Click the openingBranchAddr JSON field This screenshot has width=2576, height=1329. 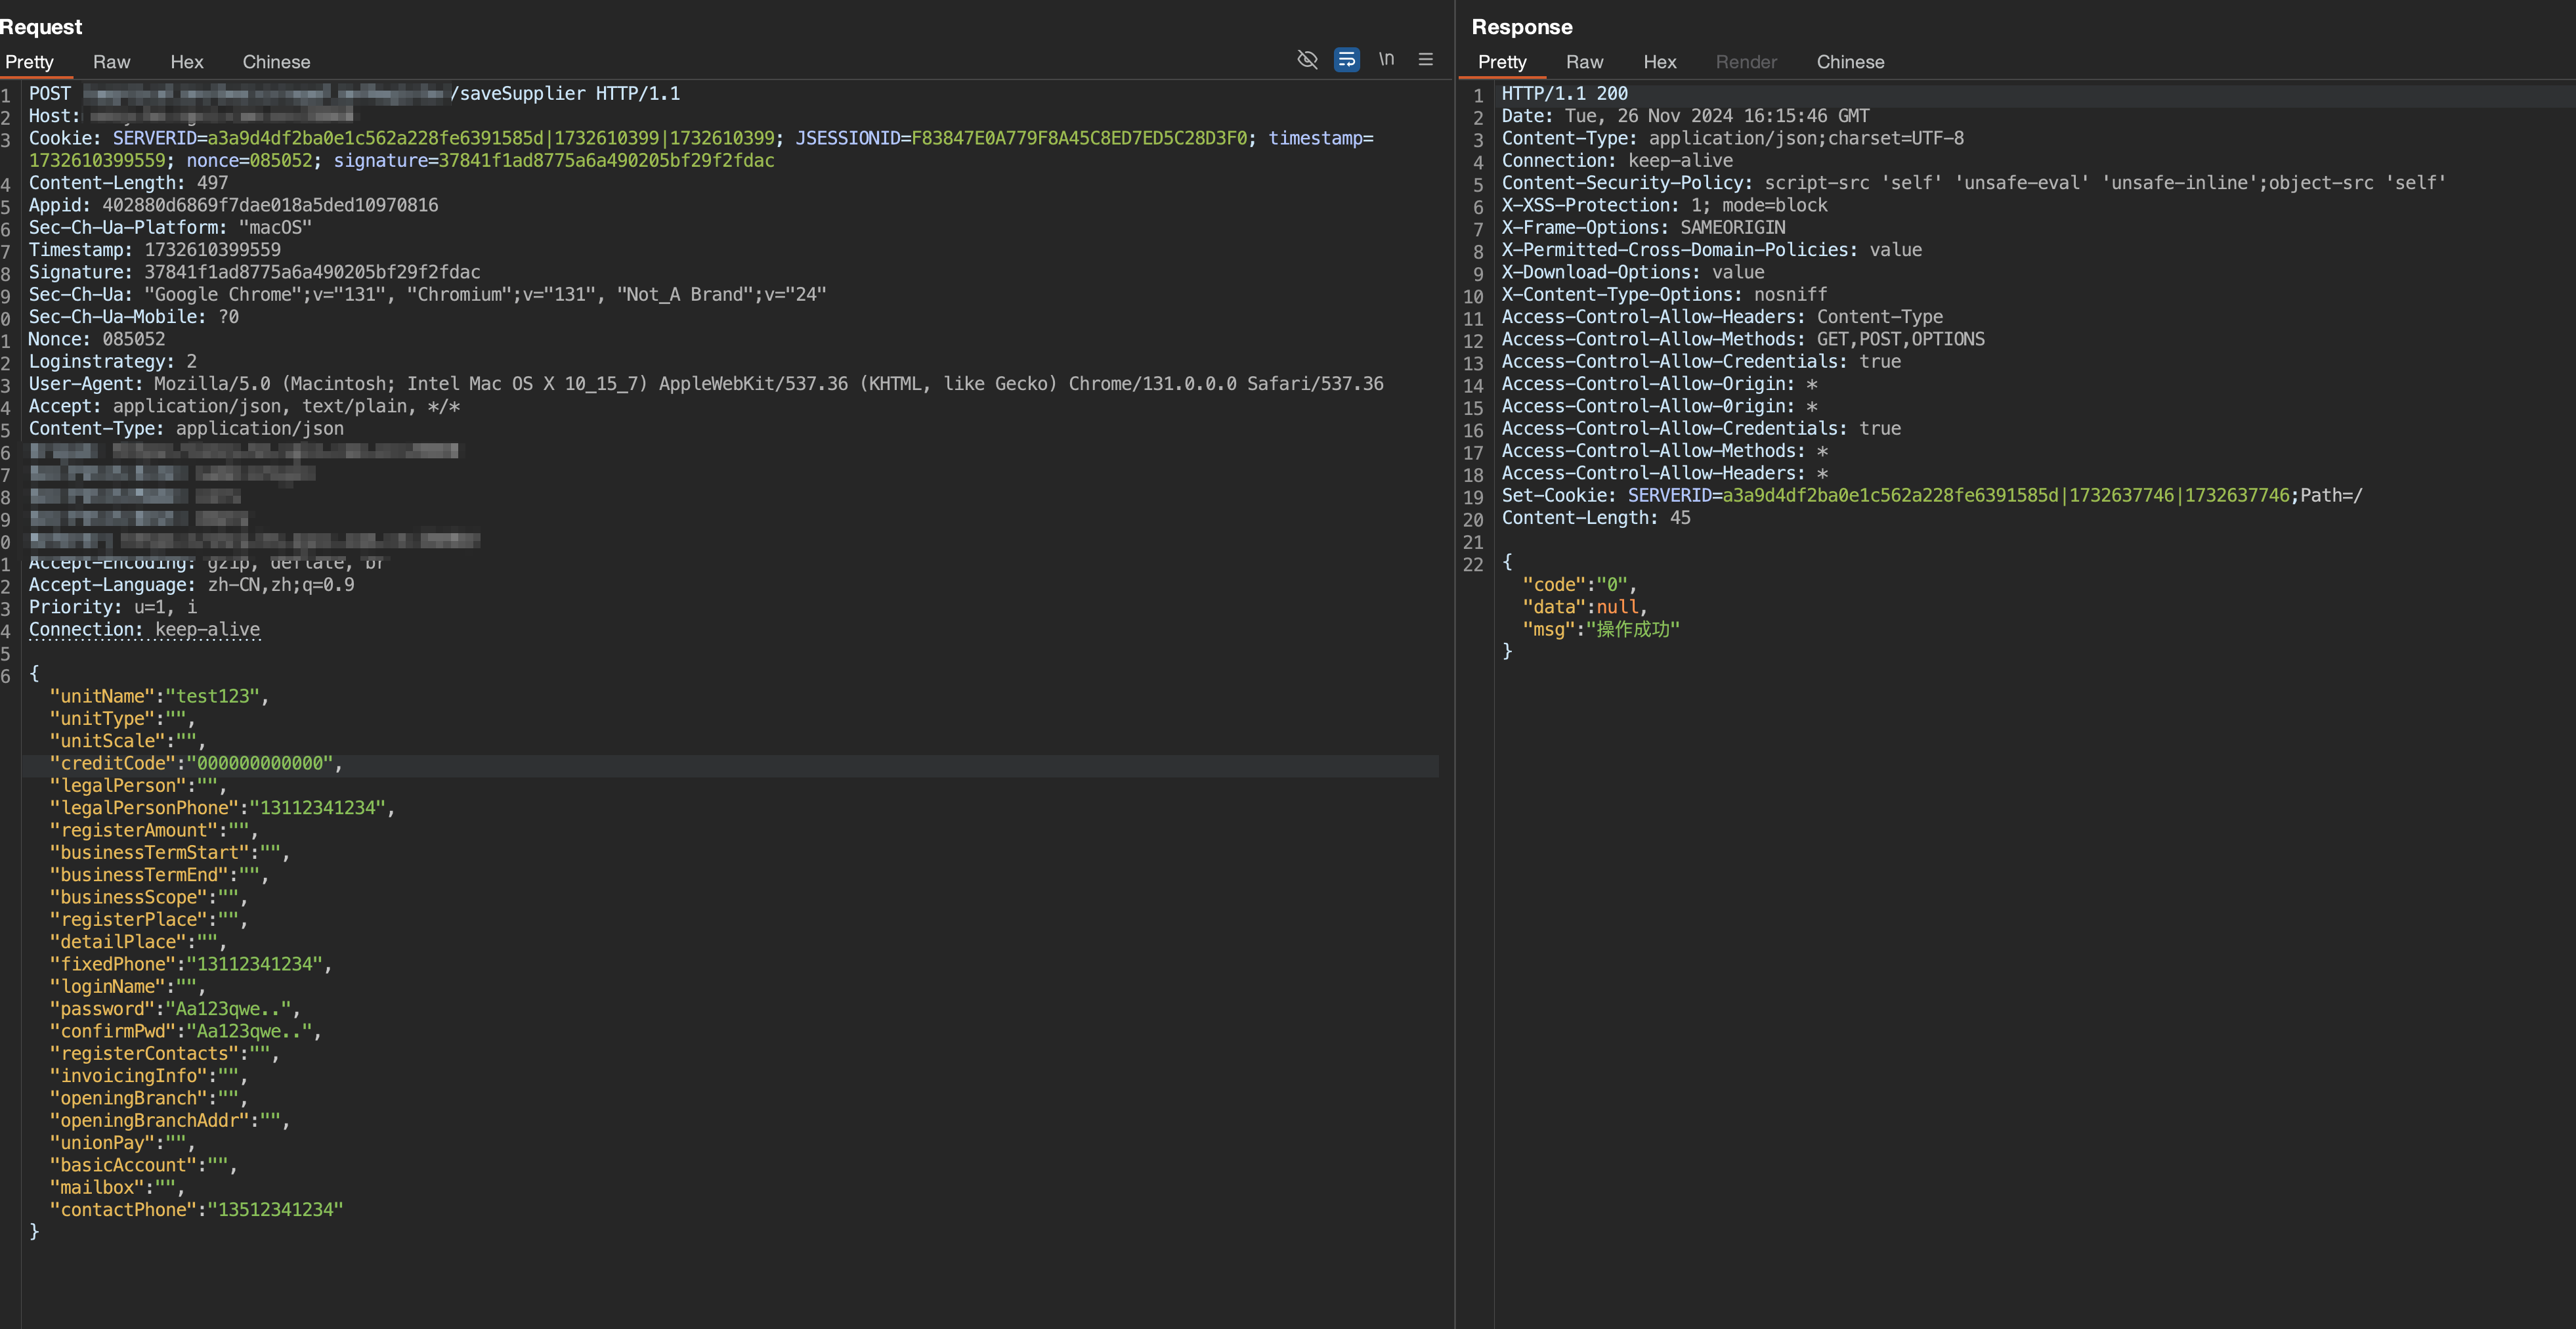point(169,1120)
